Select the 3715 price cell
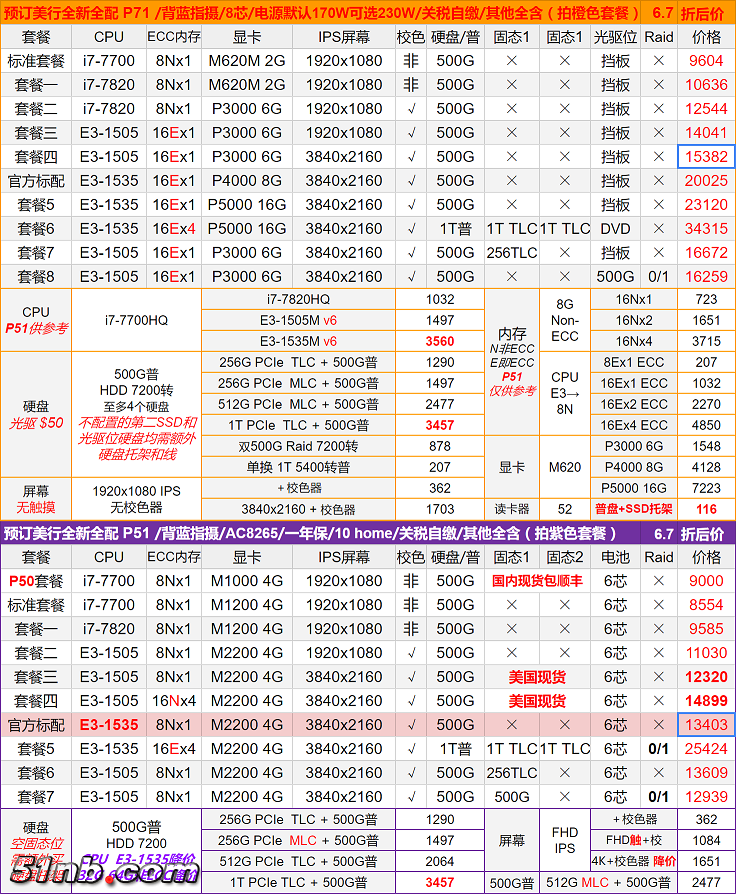736x894 pixels. click(x=706, y=342)
